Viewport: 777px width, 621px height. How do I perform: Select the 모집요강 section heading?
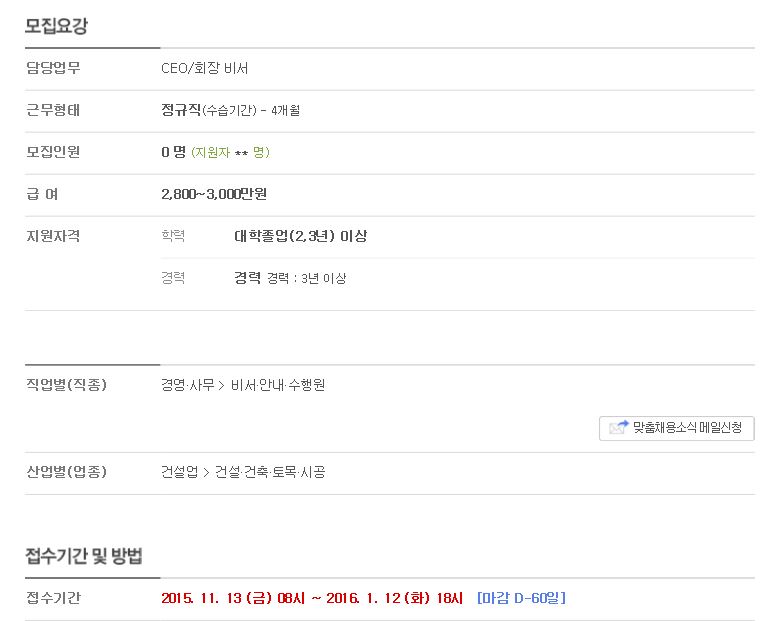click(x=56, y=26)
